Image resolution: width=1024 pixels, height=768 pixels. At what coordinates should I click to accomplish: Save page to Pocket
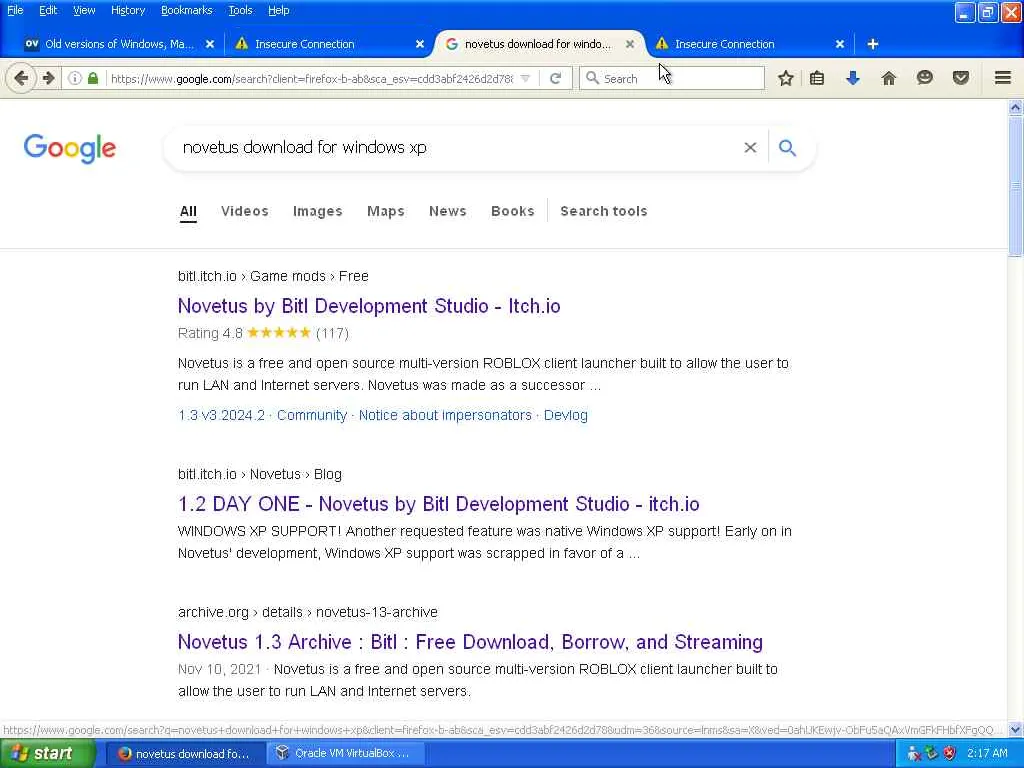(961, 78)
